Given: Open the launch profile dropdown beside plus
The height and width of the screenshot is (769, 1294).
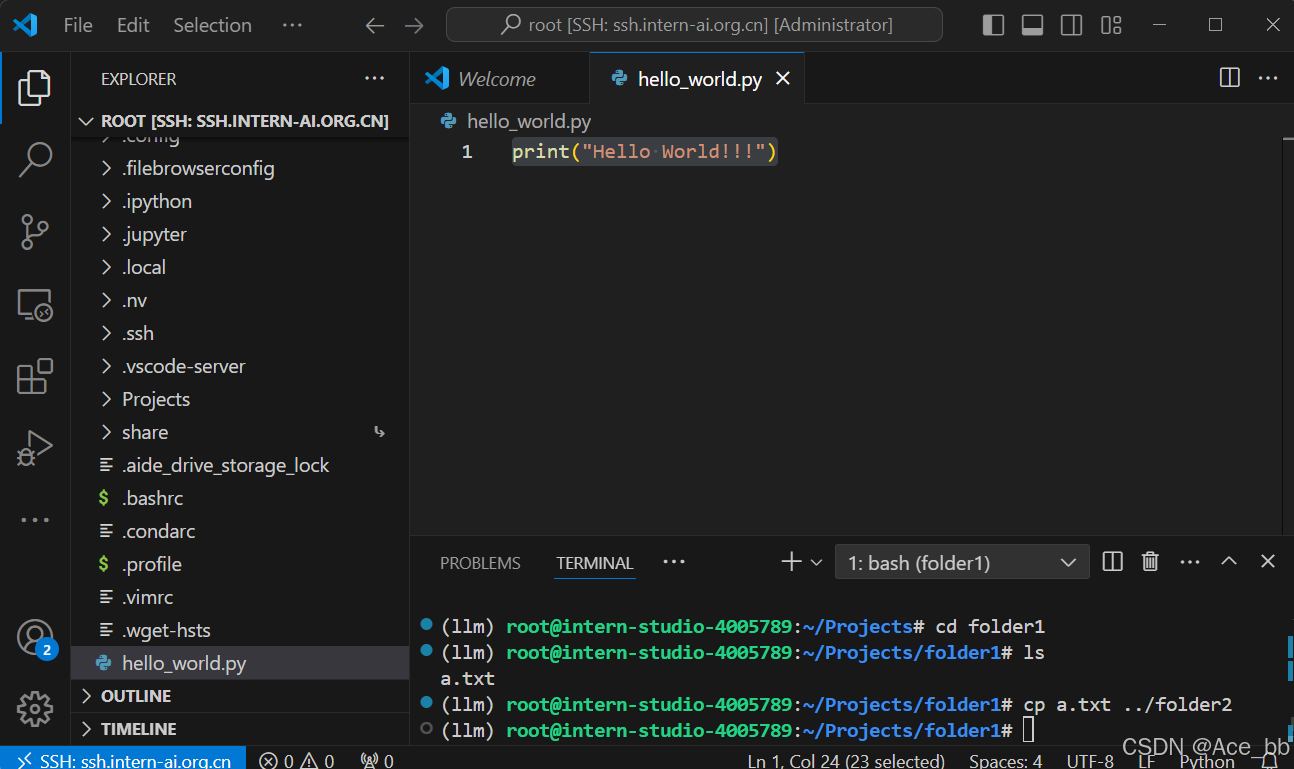Looking at the screenshot, I should [x=816, y=563].
